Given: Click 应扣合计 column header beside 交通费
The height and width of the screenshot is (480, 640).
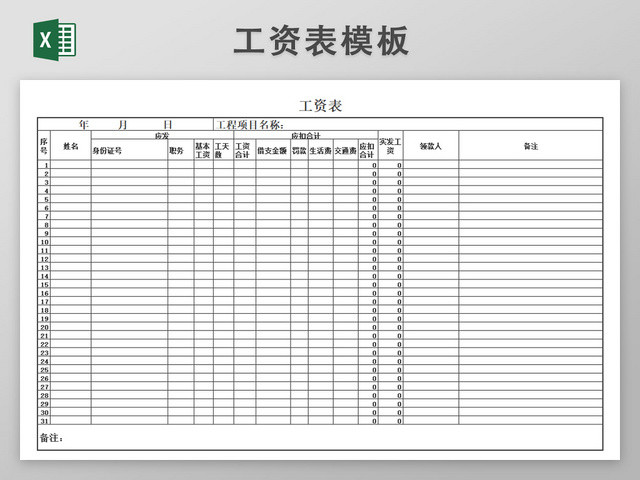Looking at the screenshot, I should click(x=368, y=150).
